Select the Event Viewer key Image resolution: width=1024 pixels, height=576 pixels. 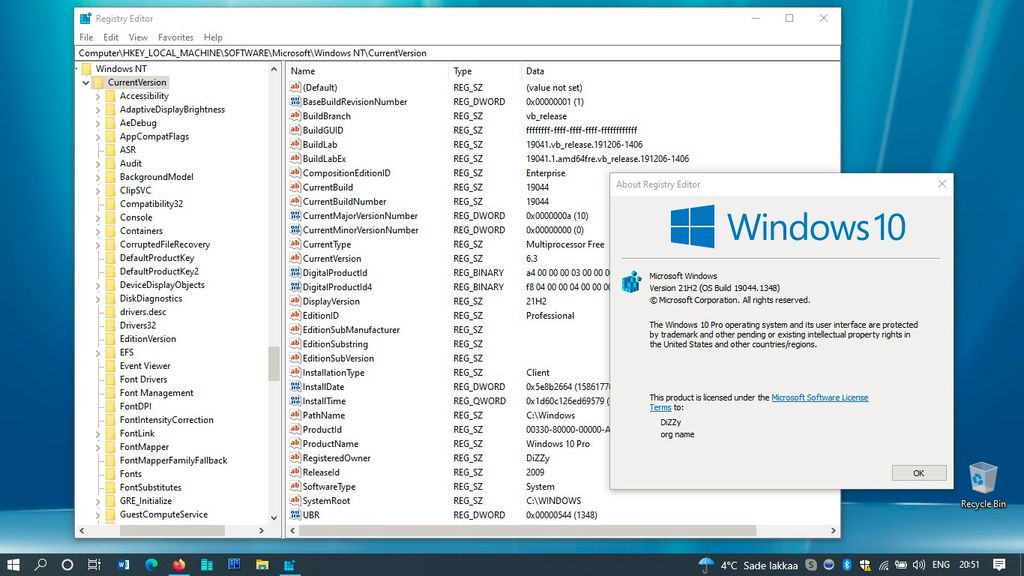[x=145, y=366]
